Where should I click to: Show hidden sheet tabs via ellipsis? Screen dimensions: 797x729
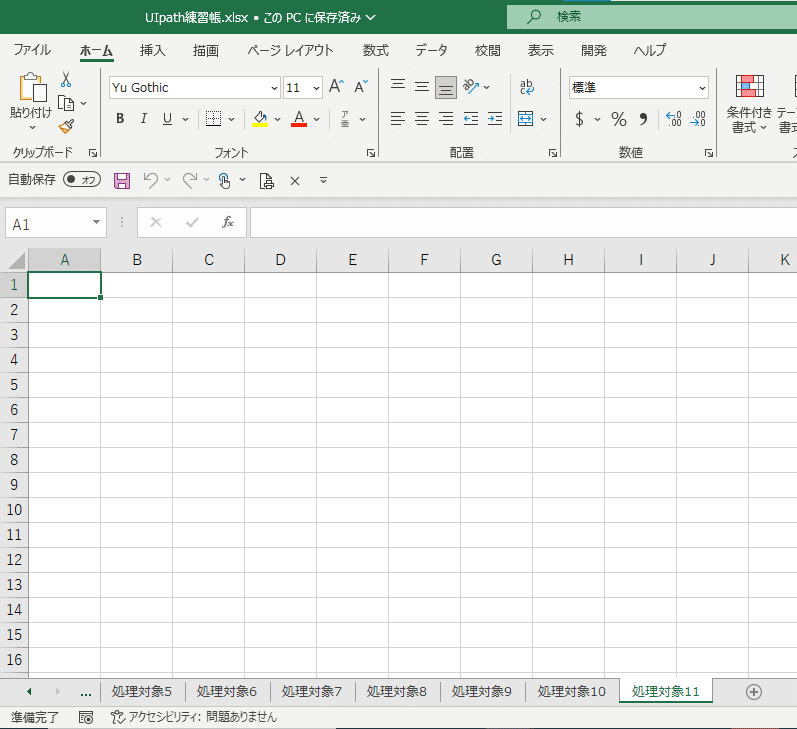(86, 692)
